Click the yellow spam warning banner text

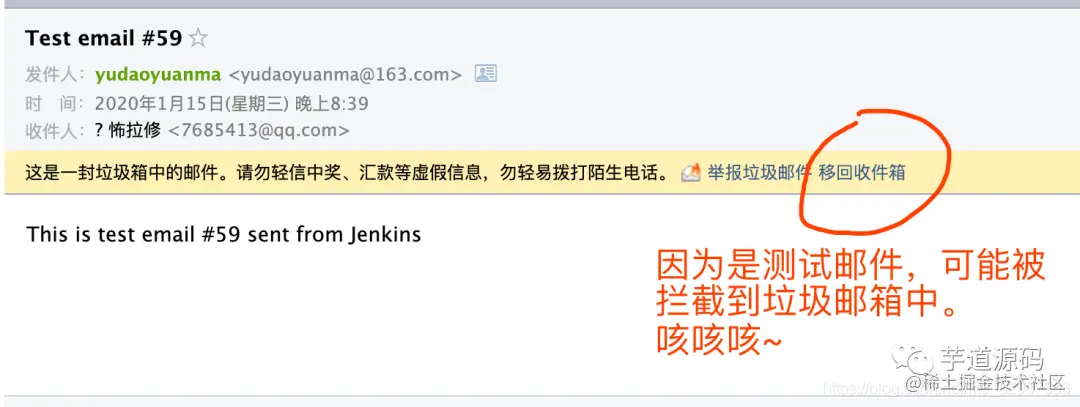(x=347, y=172)
